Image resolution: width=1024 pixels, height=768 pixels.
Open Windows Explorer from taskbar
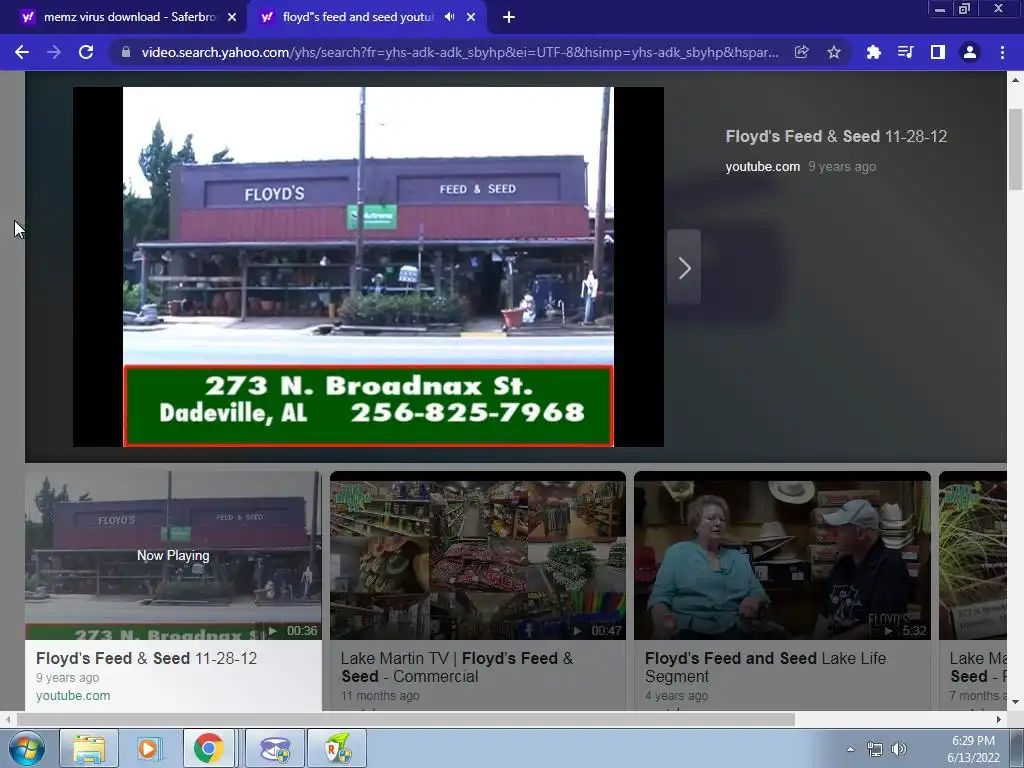[89, 748]
